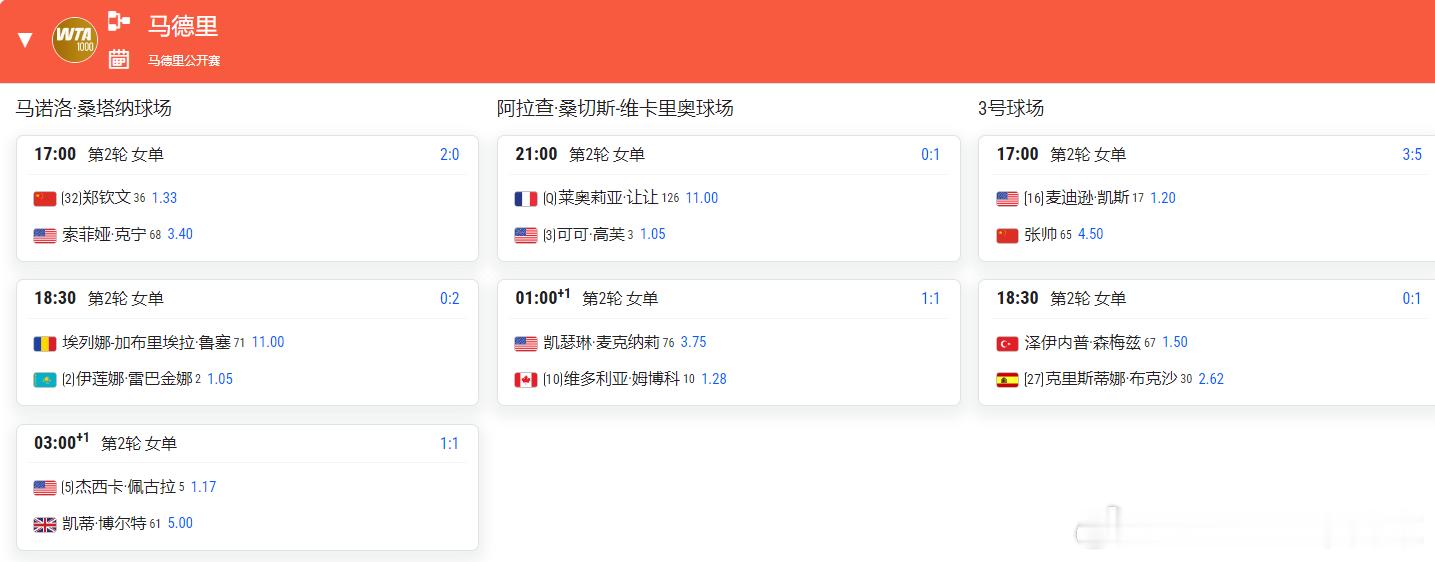Collapse the 马德里 tournament section arrow

(x=25, y=40)
